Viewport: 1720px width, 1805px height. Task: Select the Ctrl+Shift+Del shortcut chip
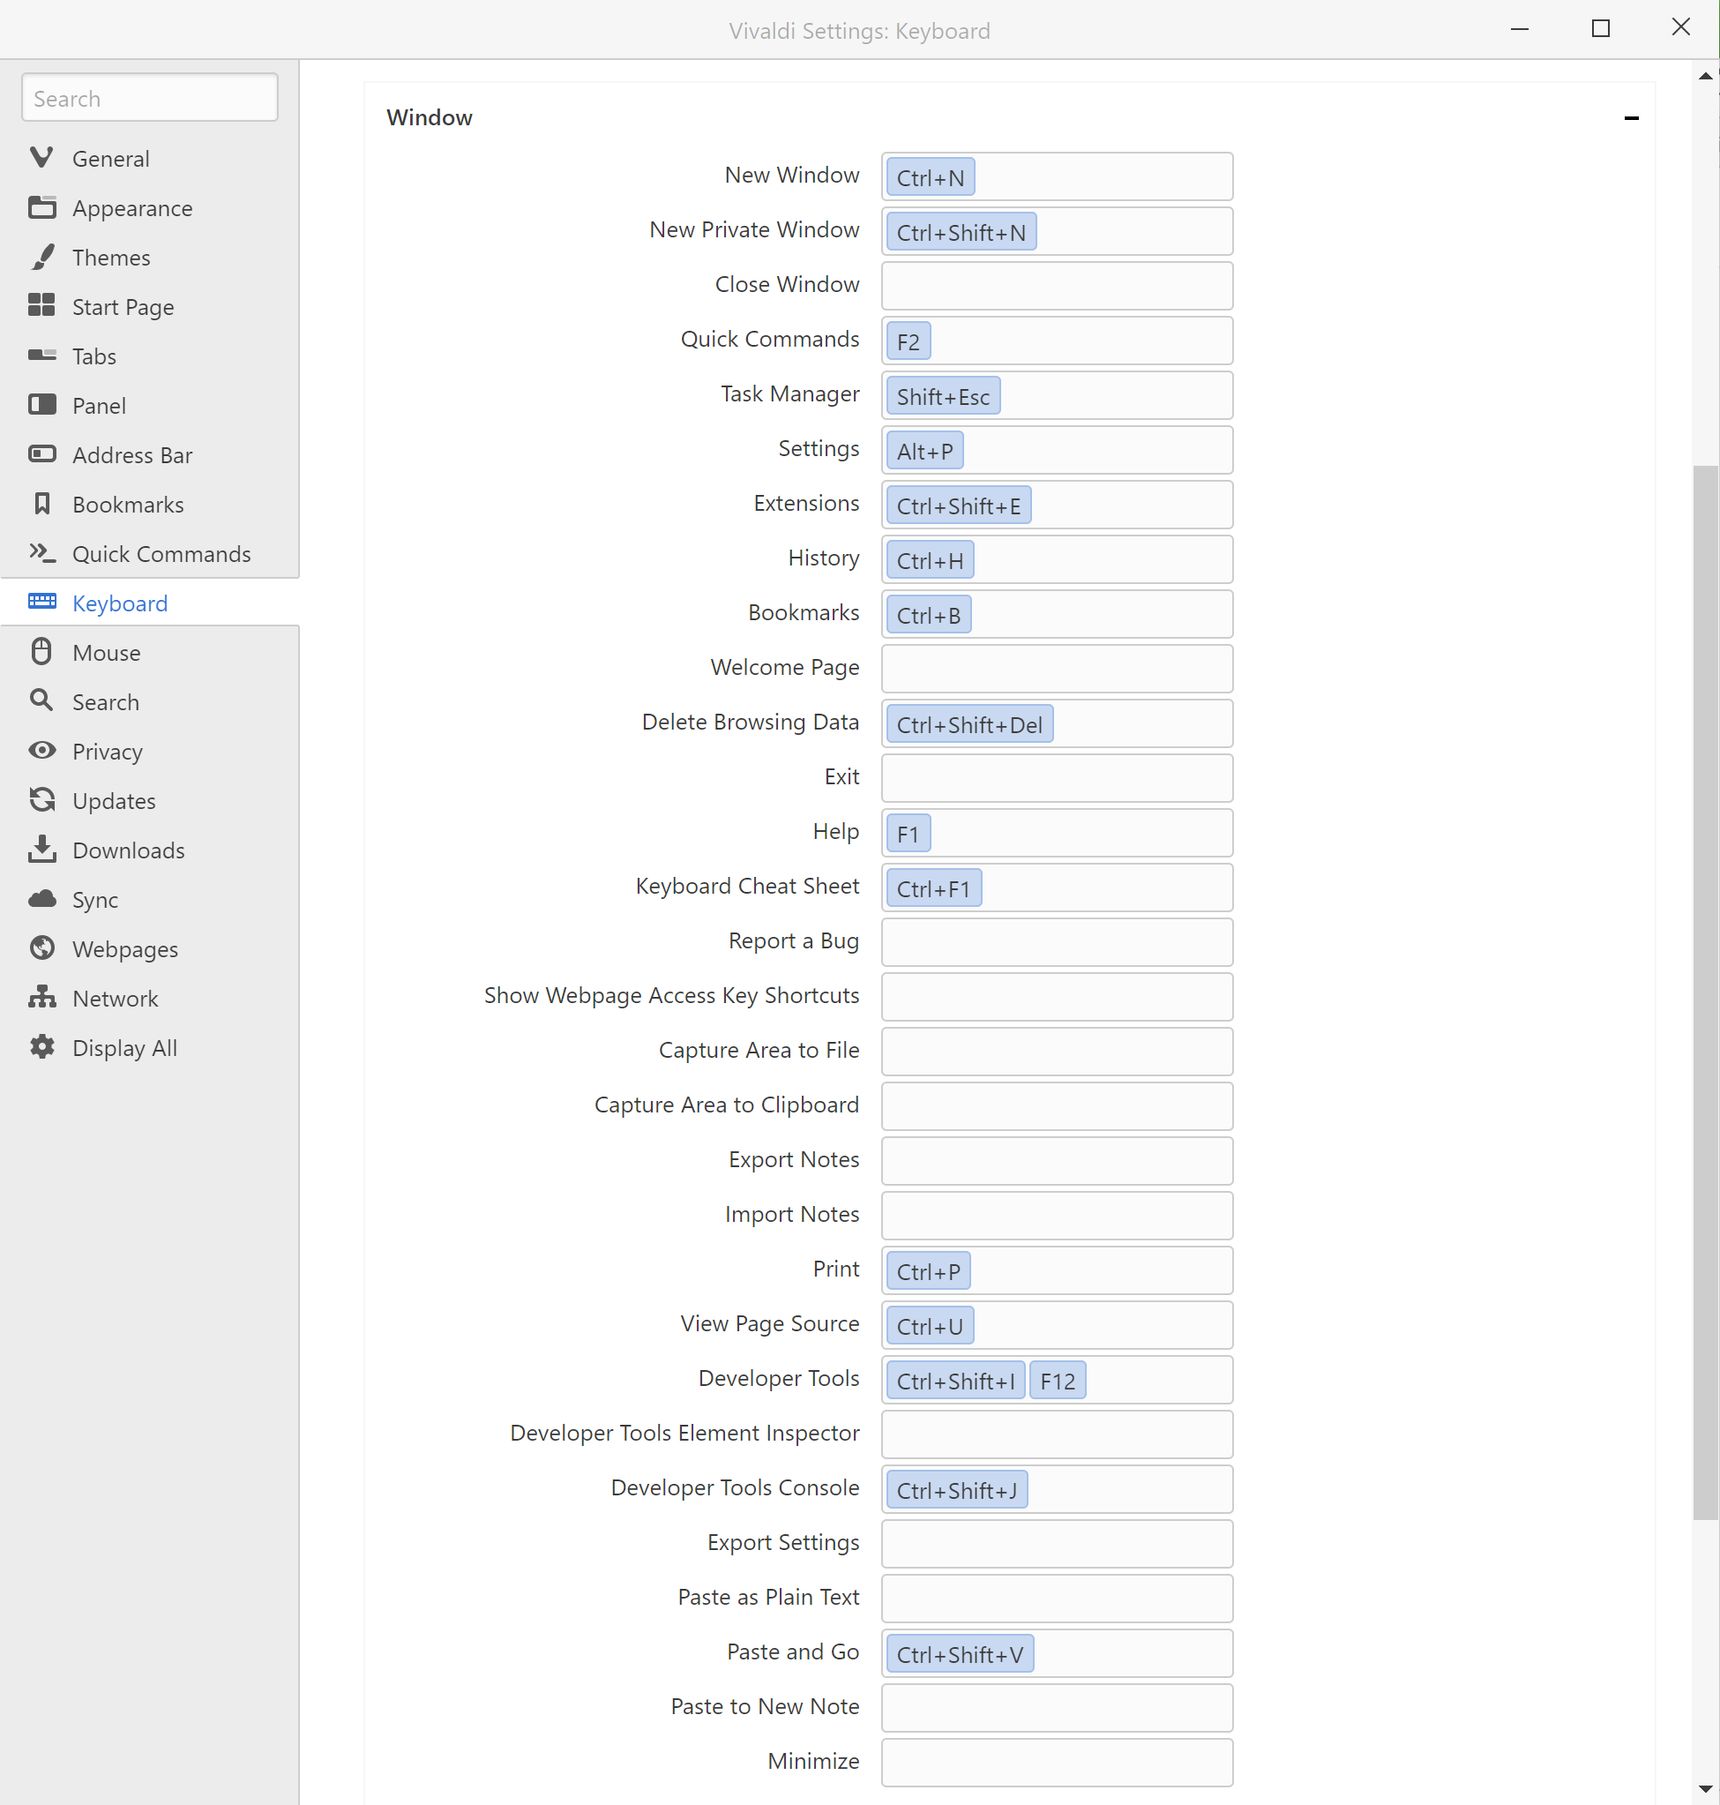(x=970, y=724)
